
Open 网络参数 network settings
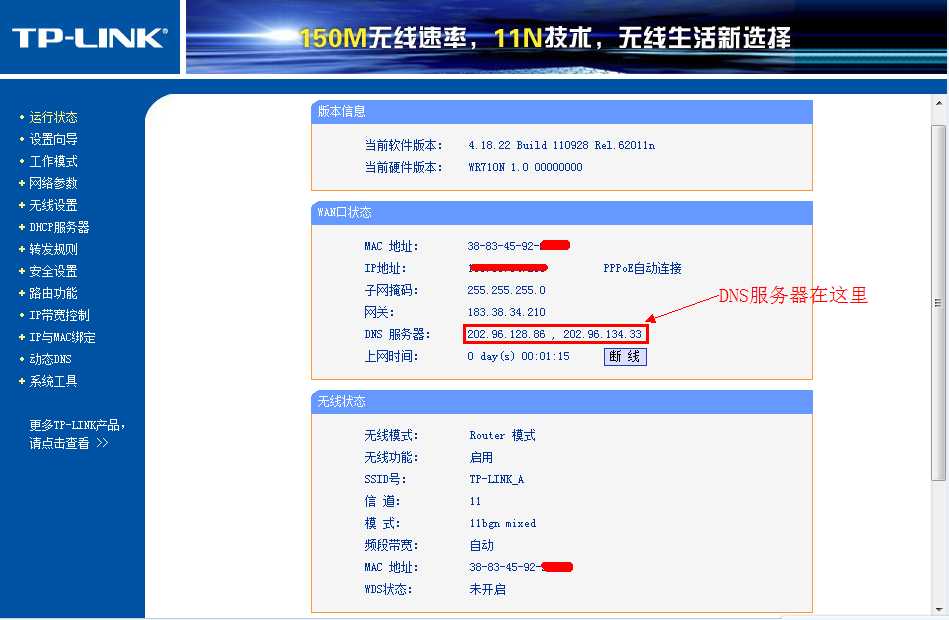(x=55, y=183)
